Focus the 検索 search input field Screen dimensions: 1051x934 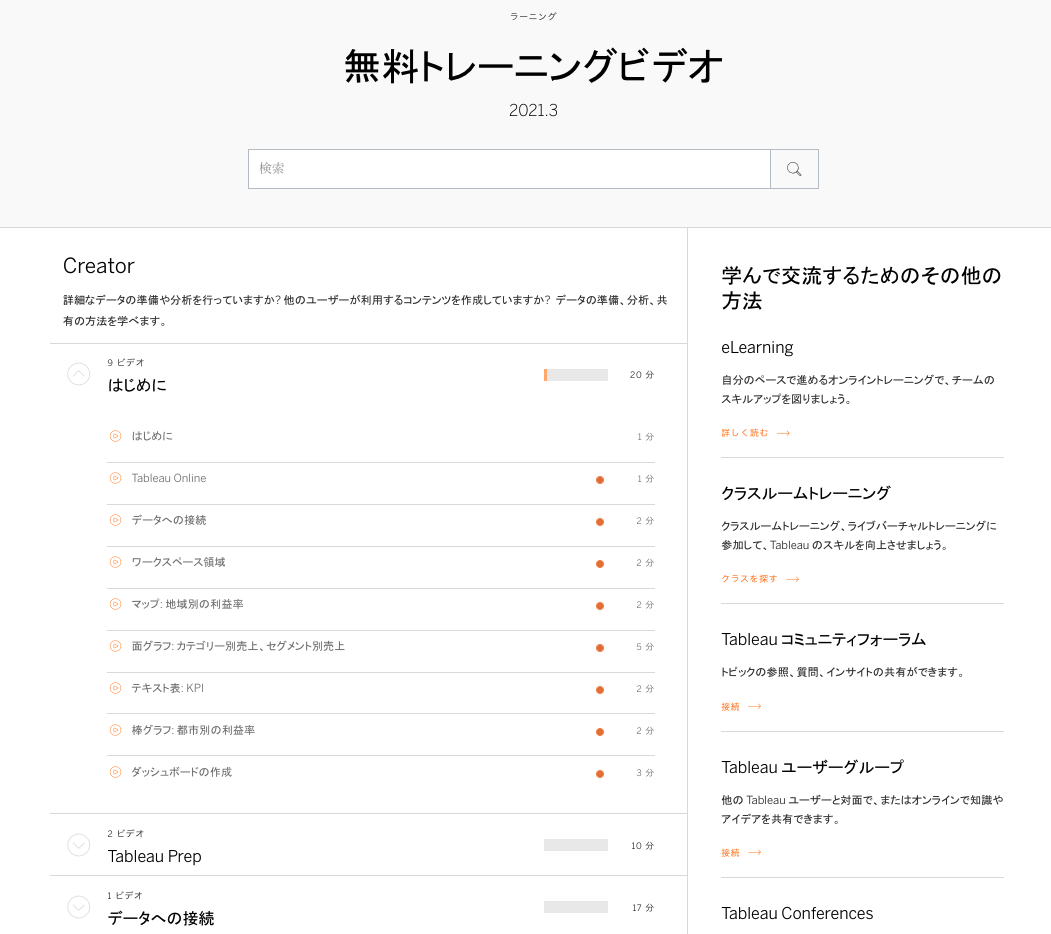tap(509, 169)
